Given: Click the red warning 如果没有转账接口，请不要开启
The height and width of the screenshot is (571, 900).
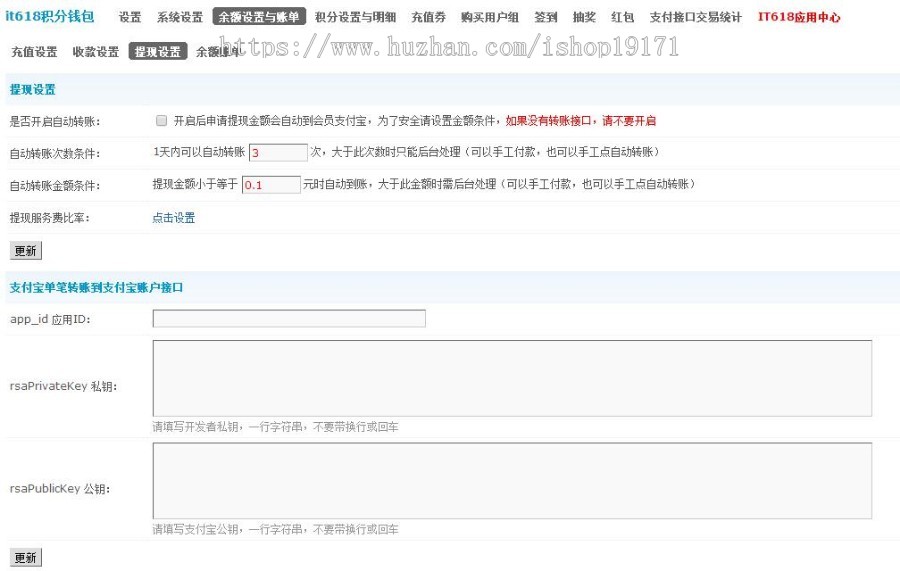Looking at the screenshot, I should coord(580,121).
